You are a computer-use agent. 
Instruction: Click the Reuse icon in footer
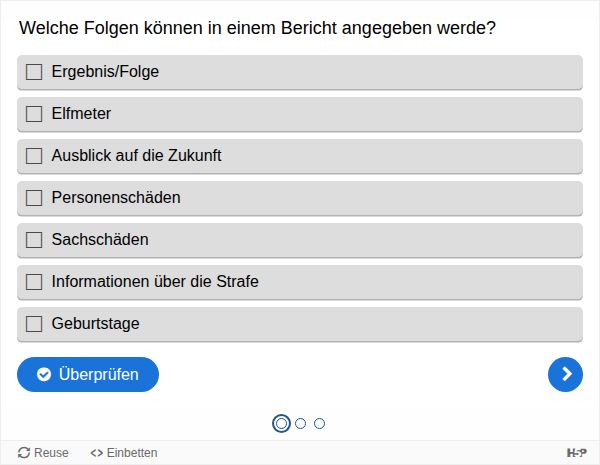coord(24,453)
